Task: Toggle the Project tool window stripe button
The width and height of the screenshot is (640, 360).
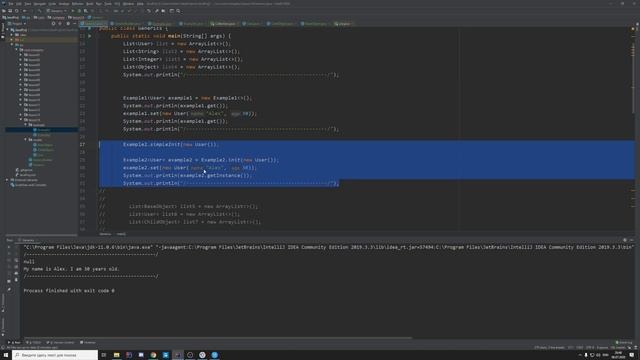Action: 2,31
